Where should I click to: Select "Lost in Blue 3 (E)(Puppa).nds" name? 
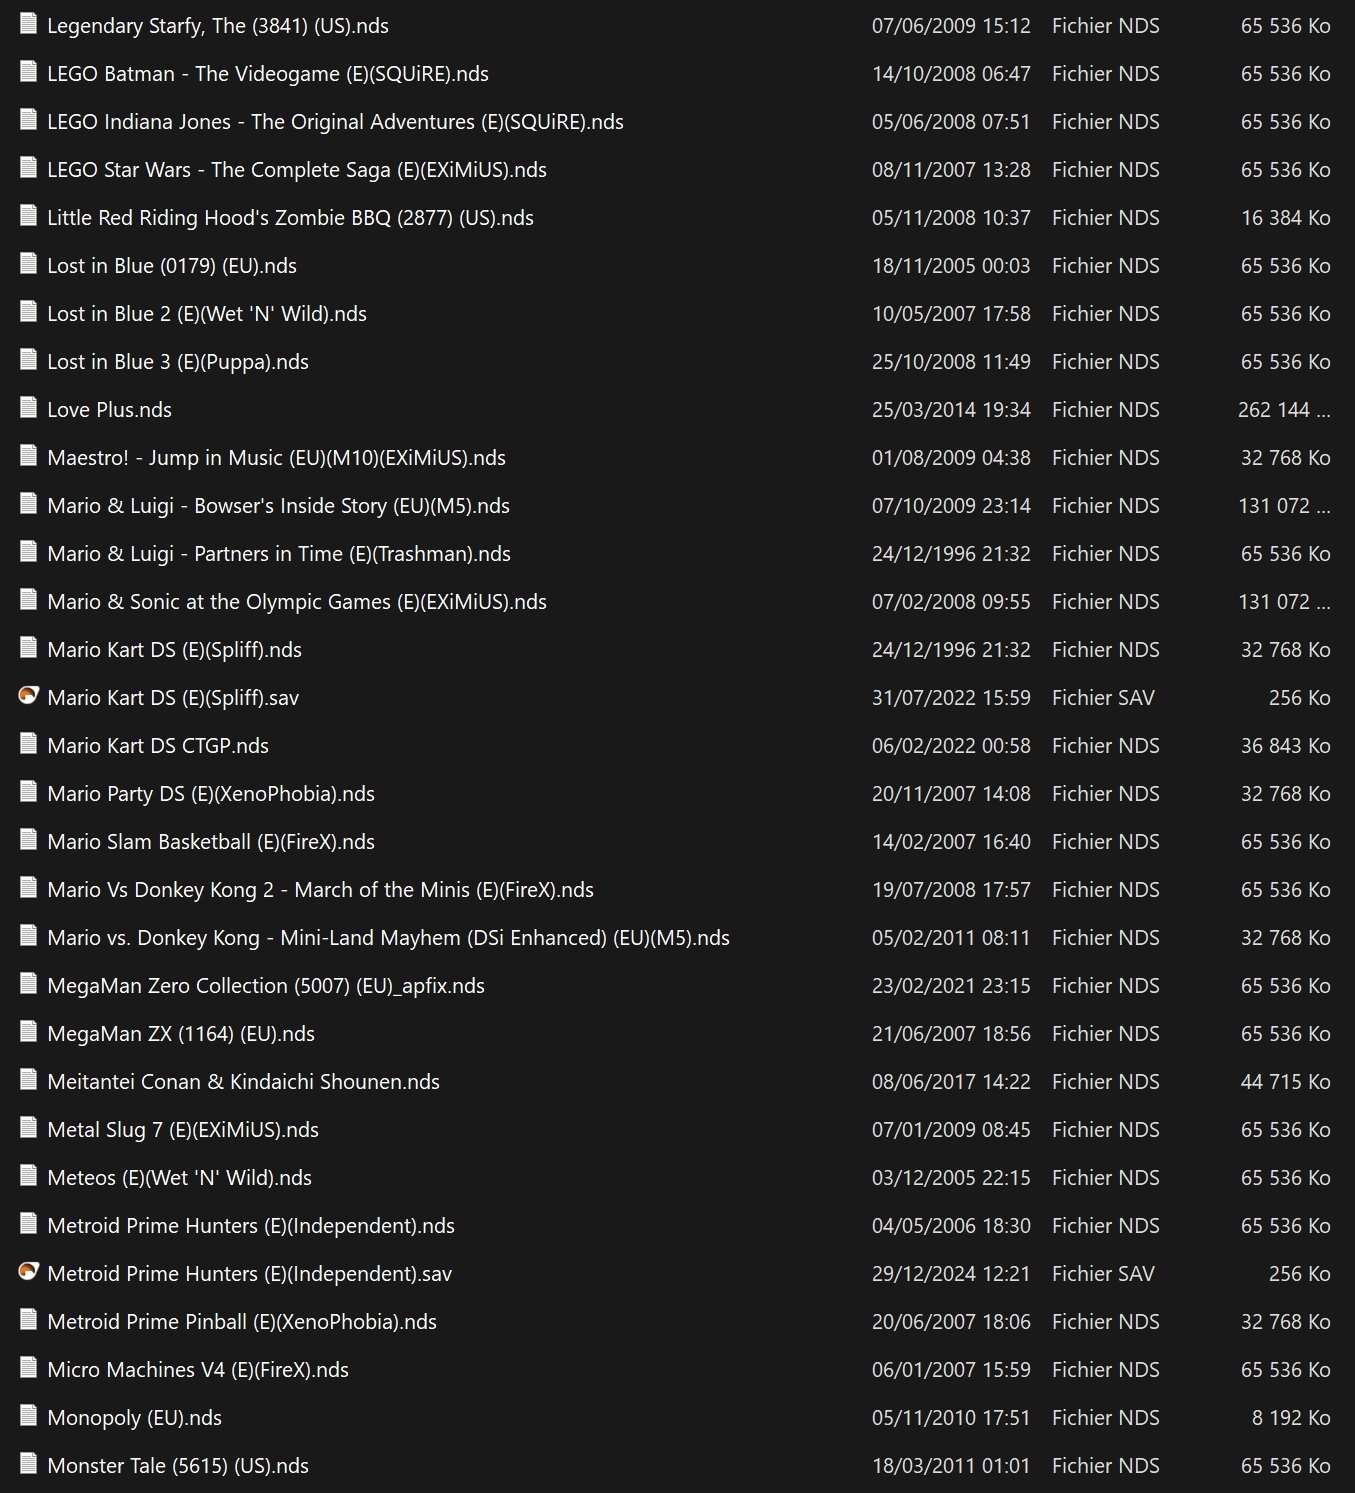point(178,362)
